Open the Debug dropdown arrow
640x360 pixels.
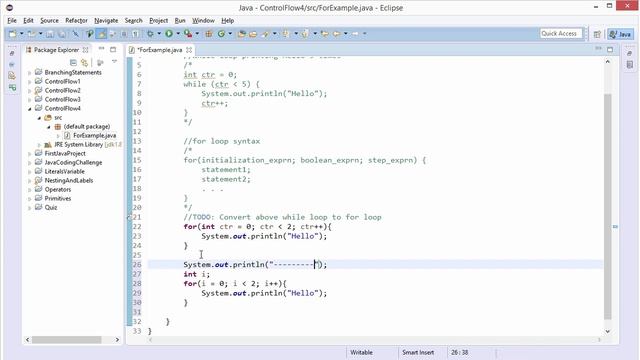(x=159, y=34)
